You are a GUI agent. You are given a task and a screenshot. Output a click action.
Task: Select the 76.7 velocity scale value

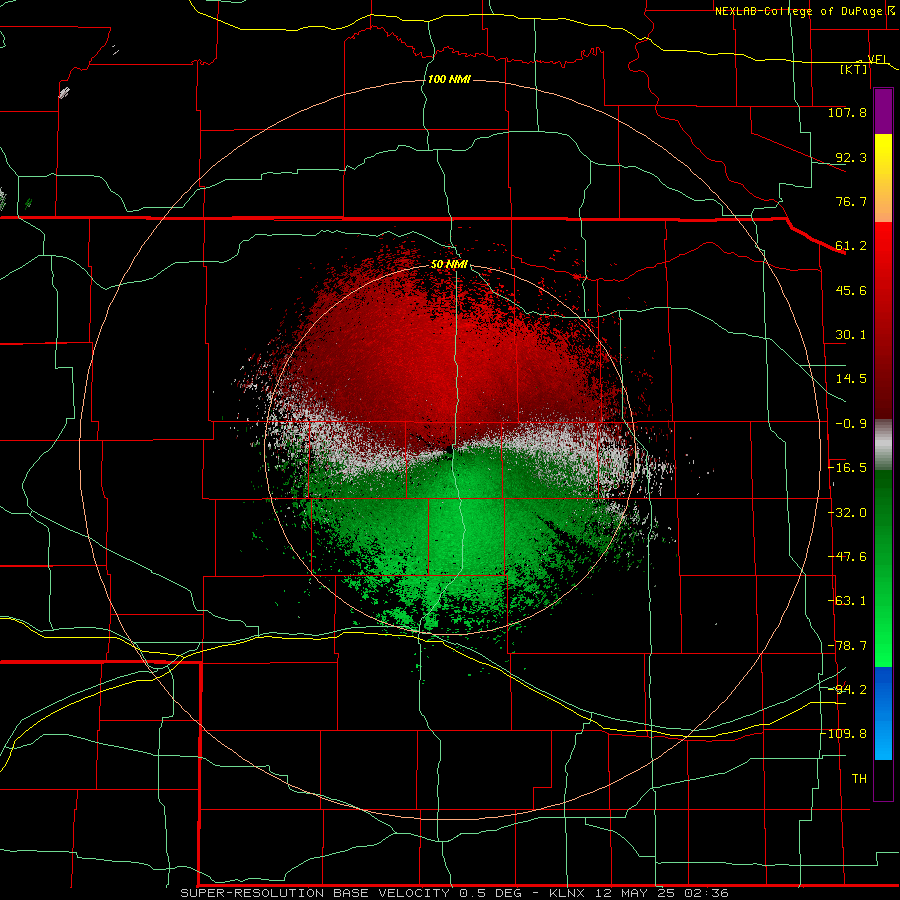coord(851,201)
